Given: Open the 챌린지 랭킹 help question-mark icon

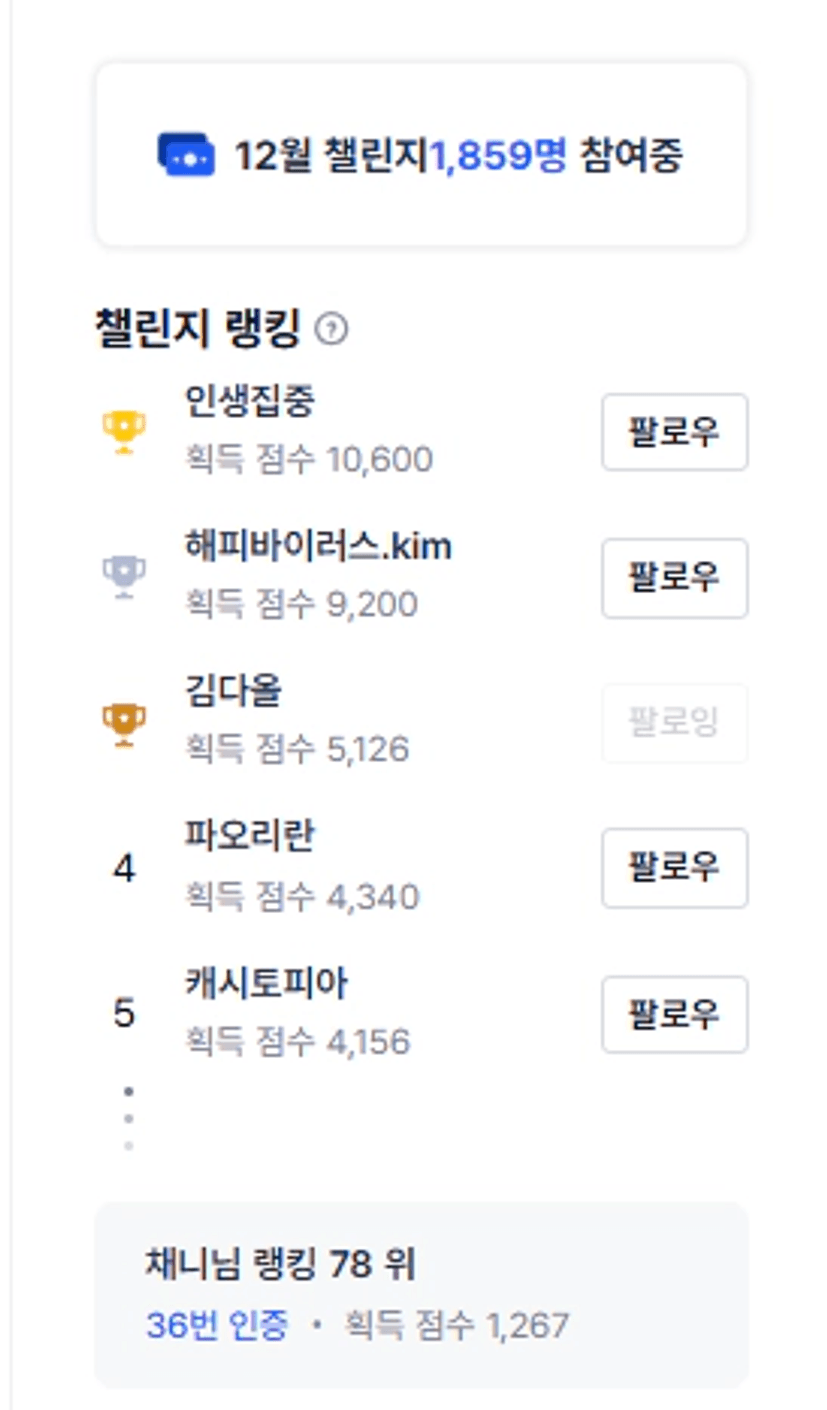Looking at the screenshot, I should pyautogui.click(x=331, y=329).
